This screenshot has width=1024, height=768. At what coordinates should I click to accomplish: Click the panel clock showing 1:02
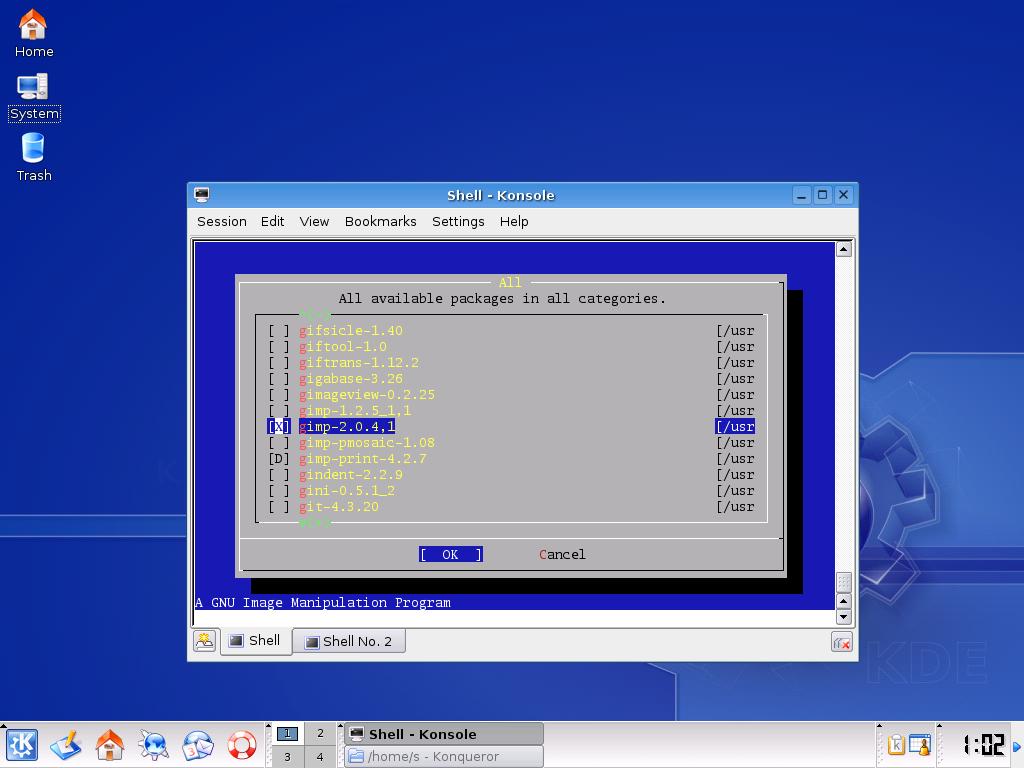click(984, 744)
